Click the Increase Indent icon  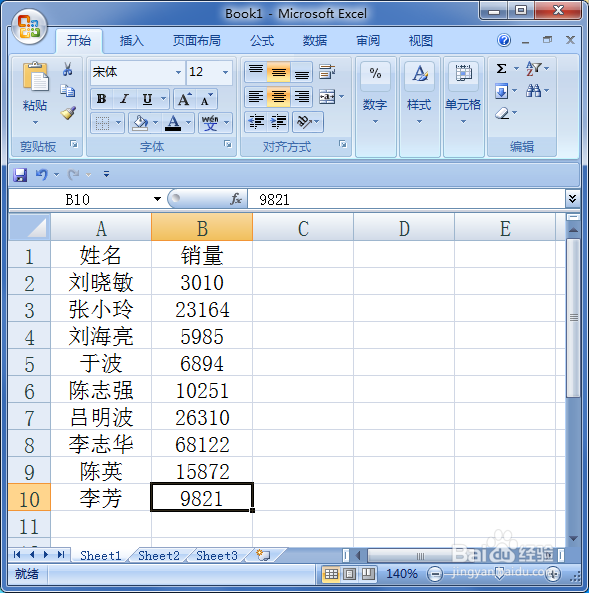point(278,122)
